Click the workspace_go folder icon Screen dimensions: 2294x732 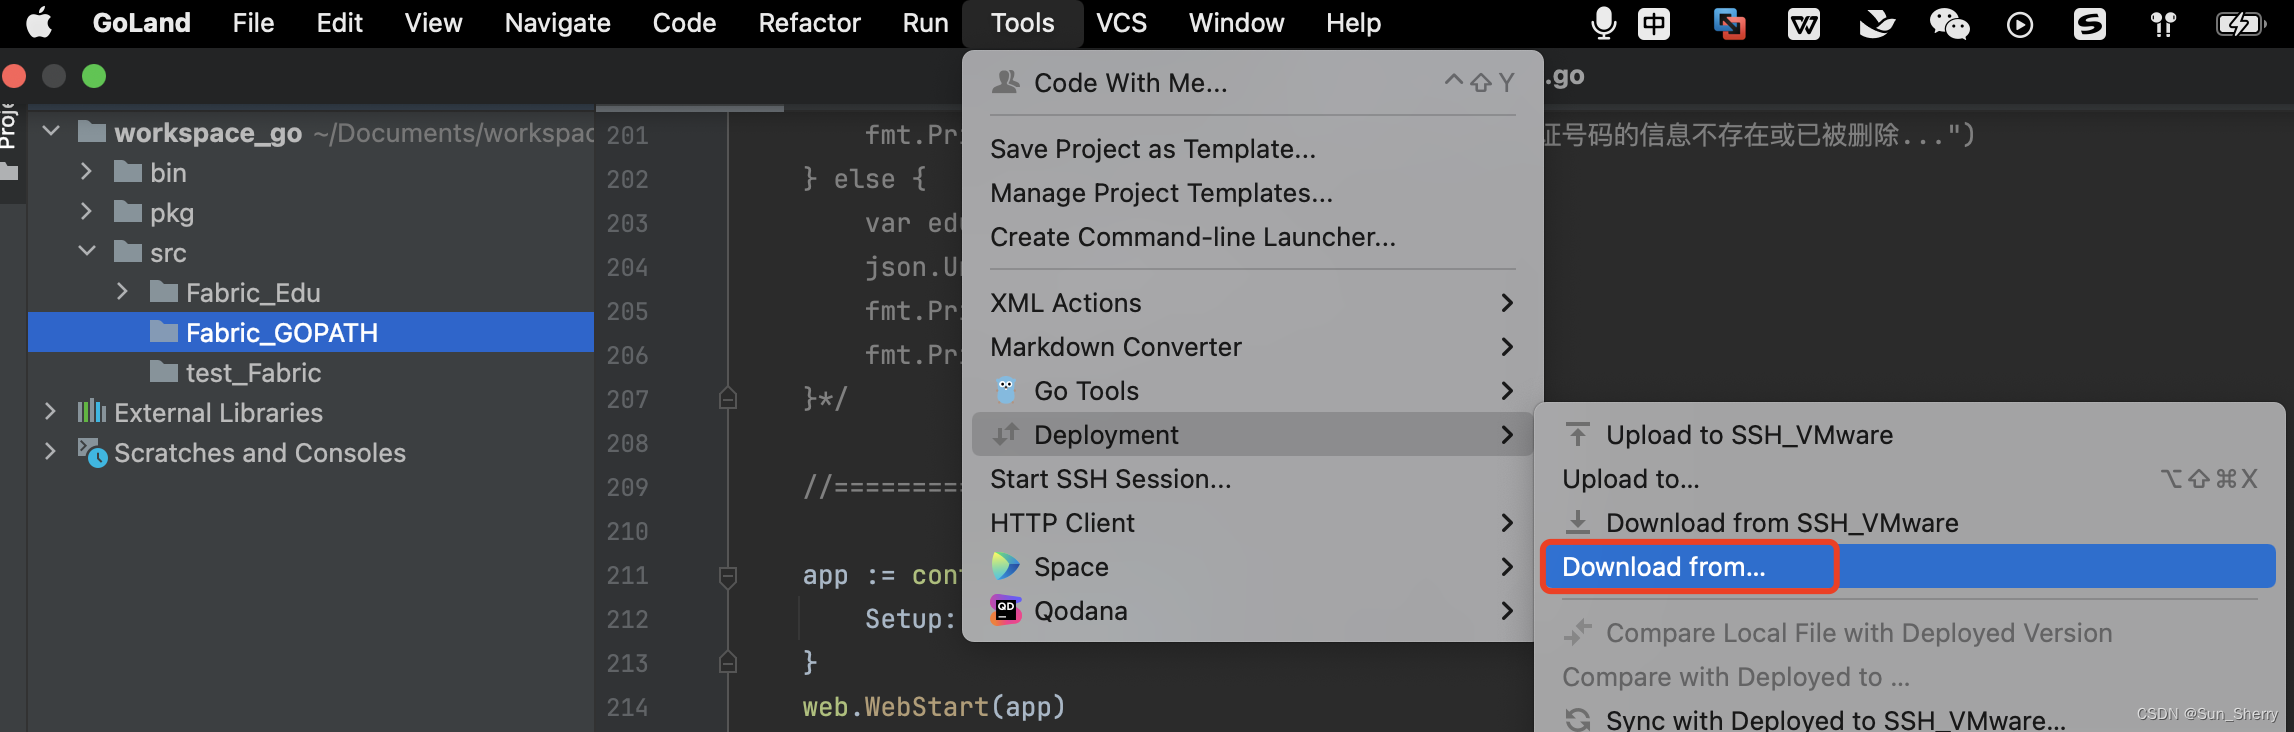92,131
